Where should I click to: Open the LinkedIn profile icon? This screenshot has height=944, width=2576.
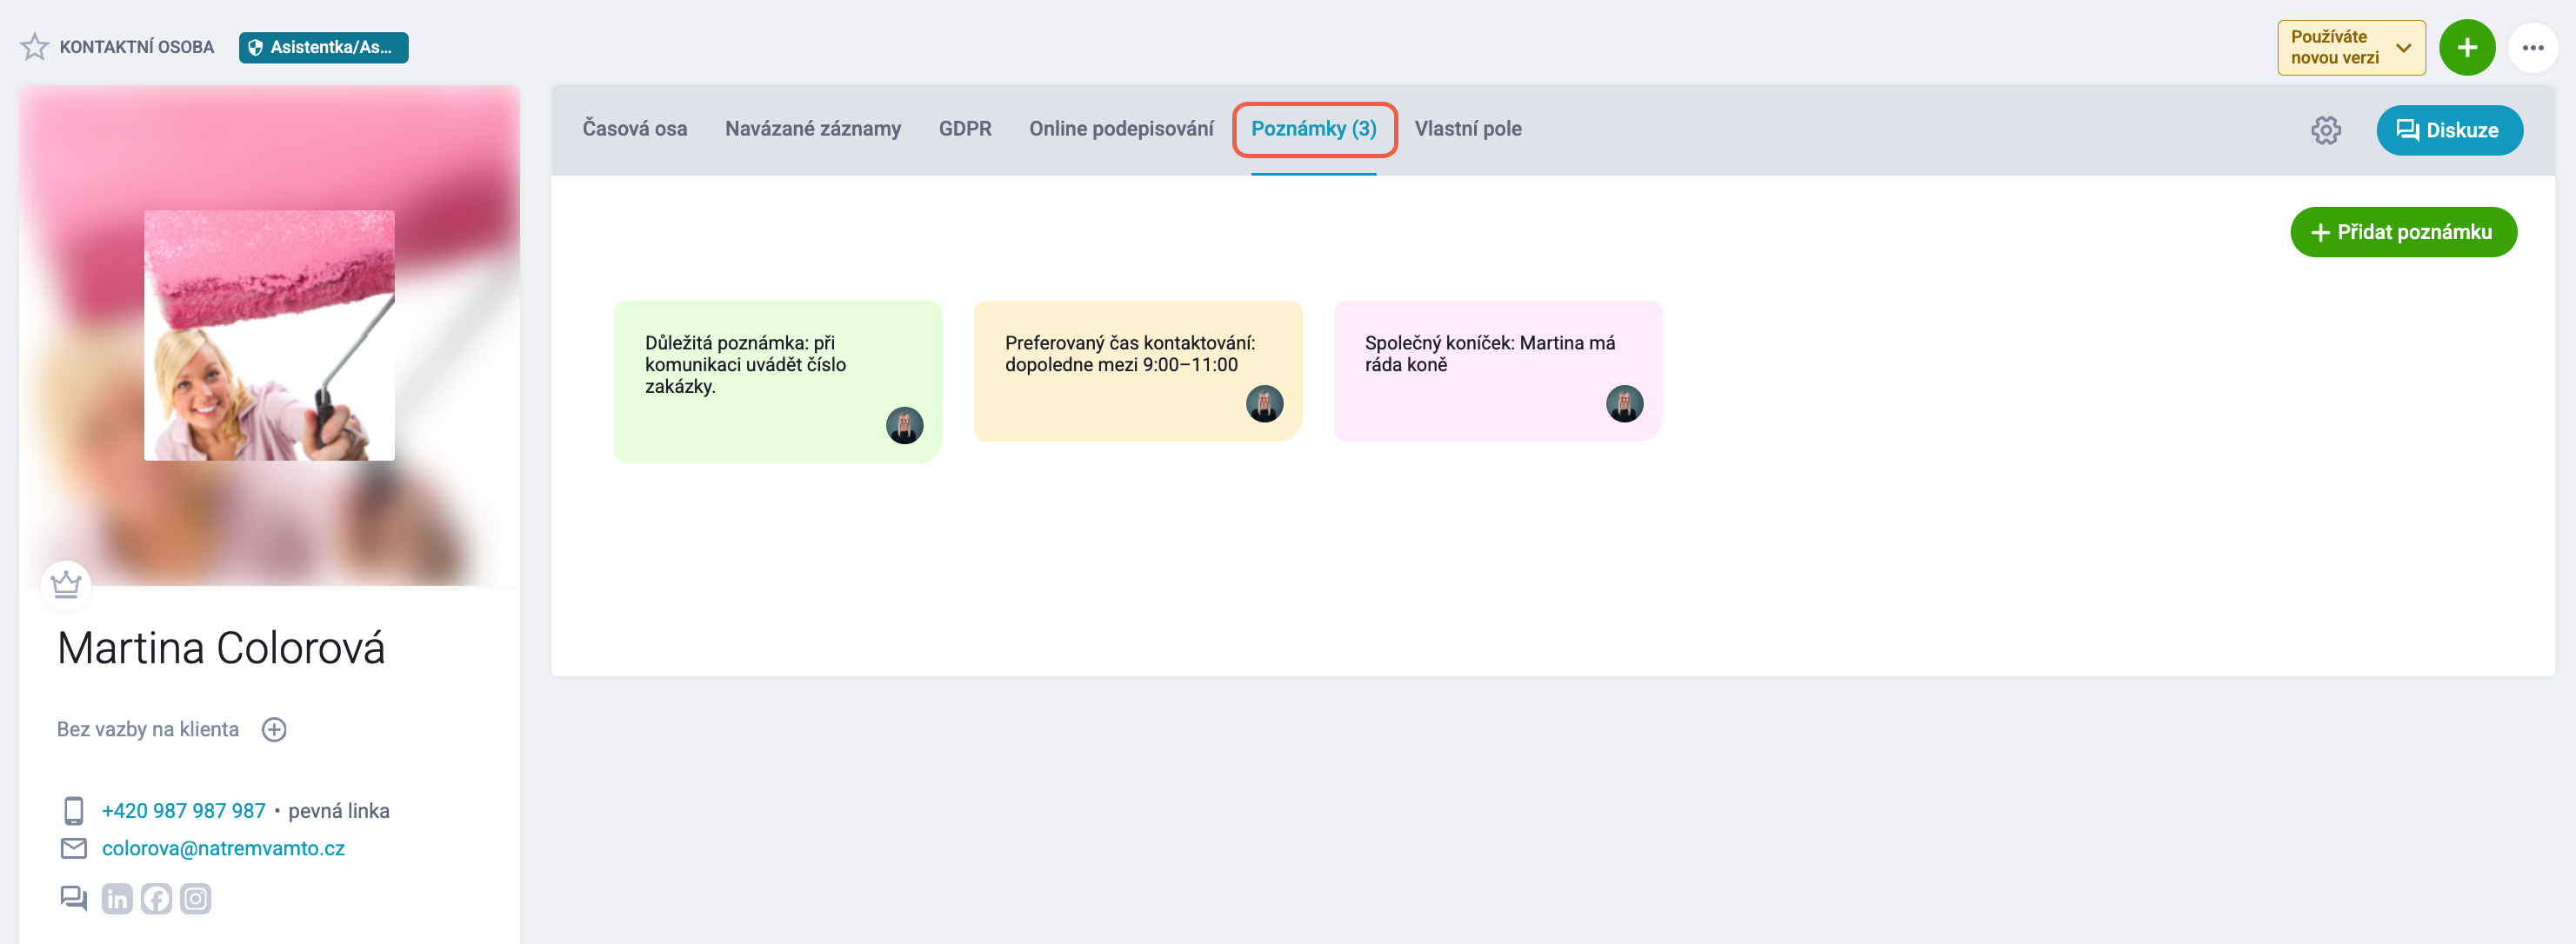117,898
